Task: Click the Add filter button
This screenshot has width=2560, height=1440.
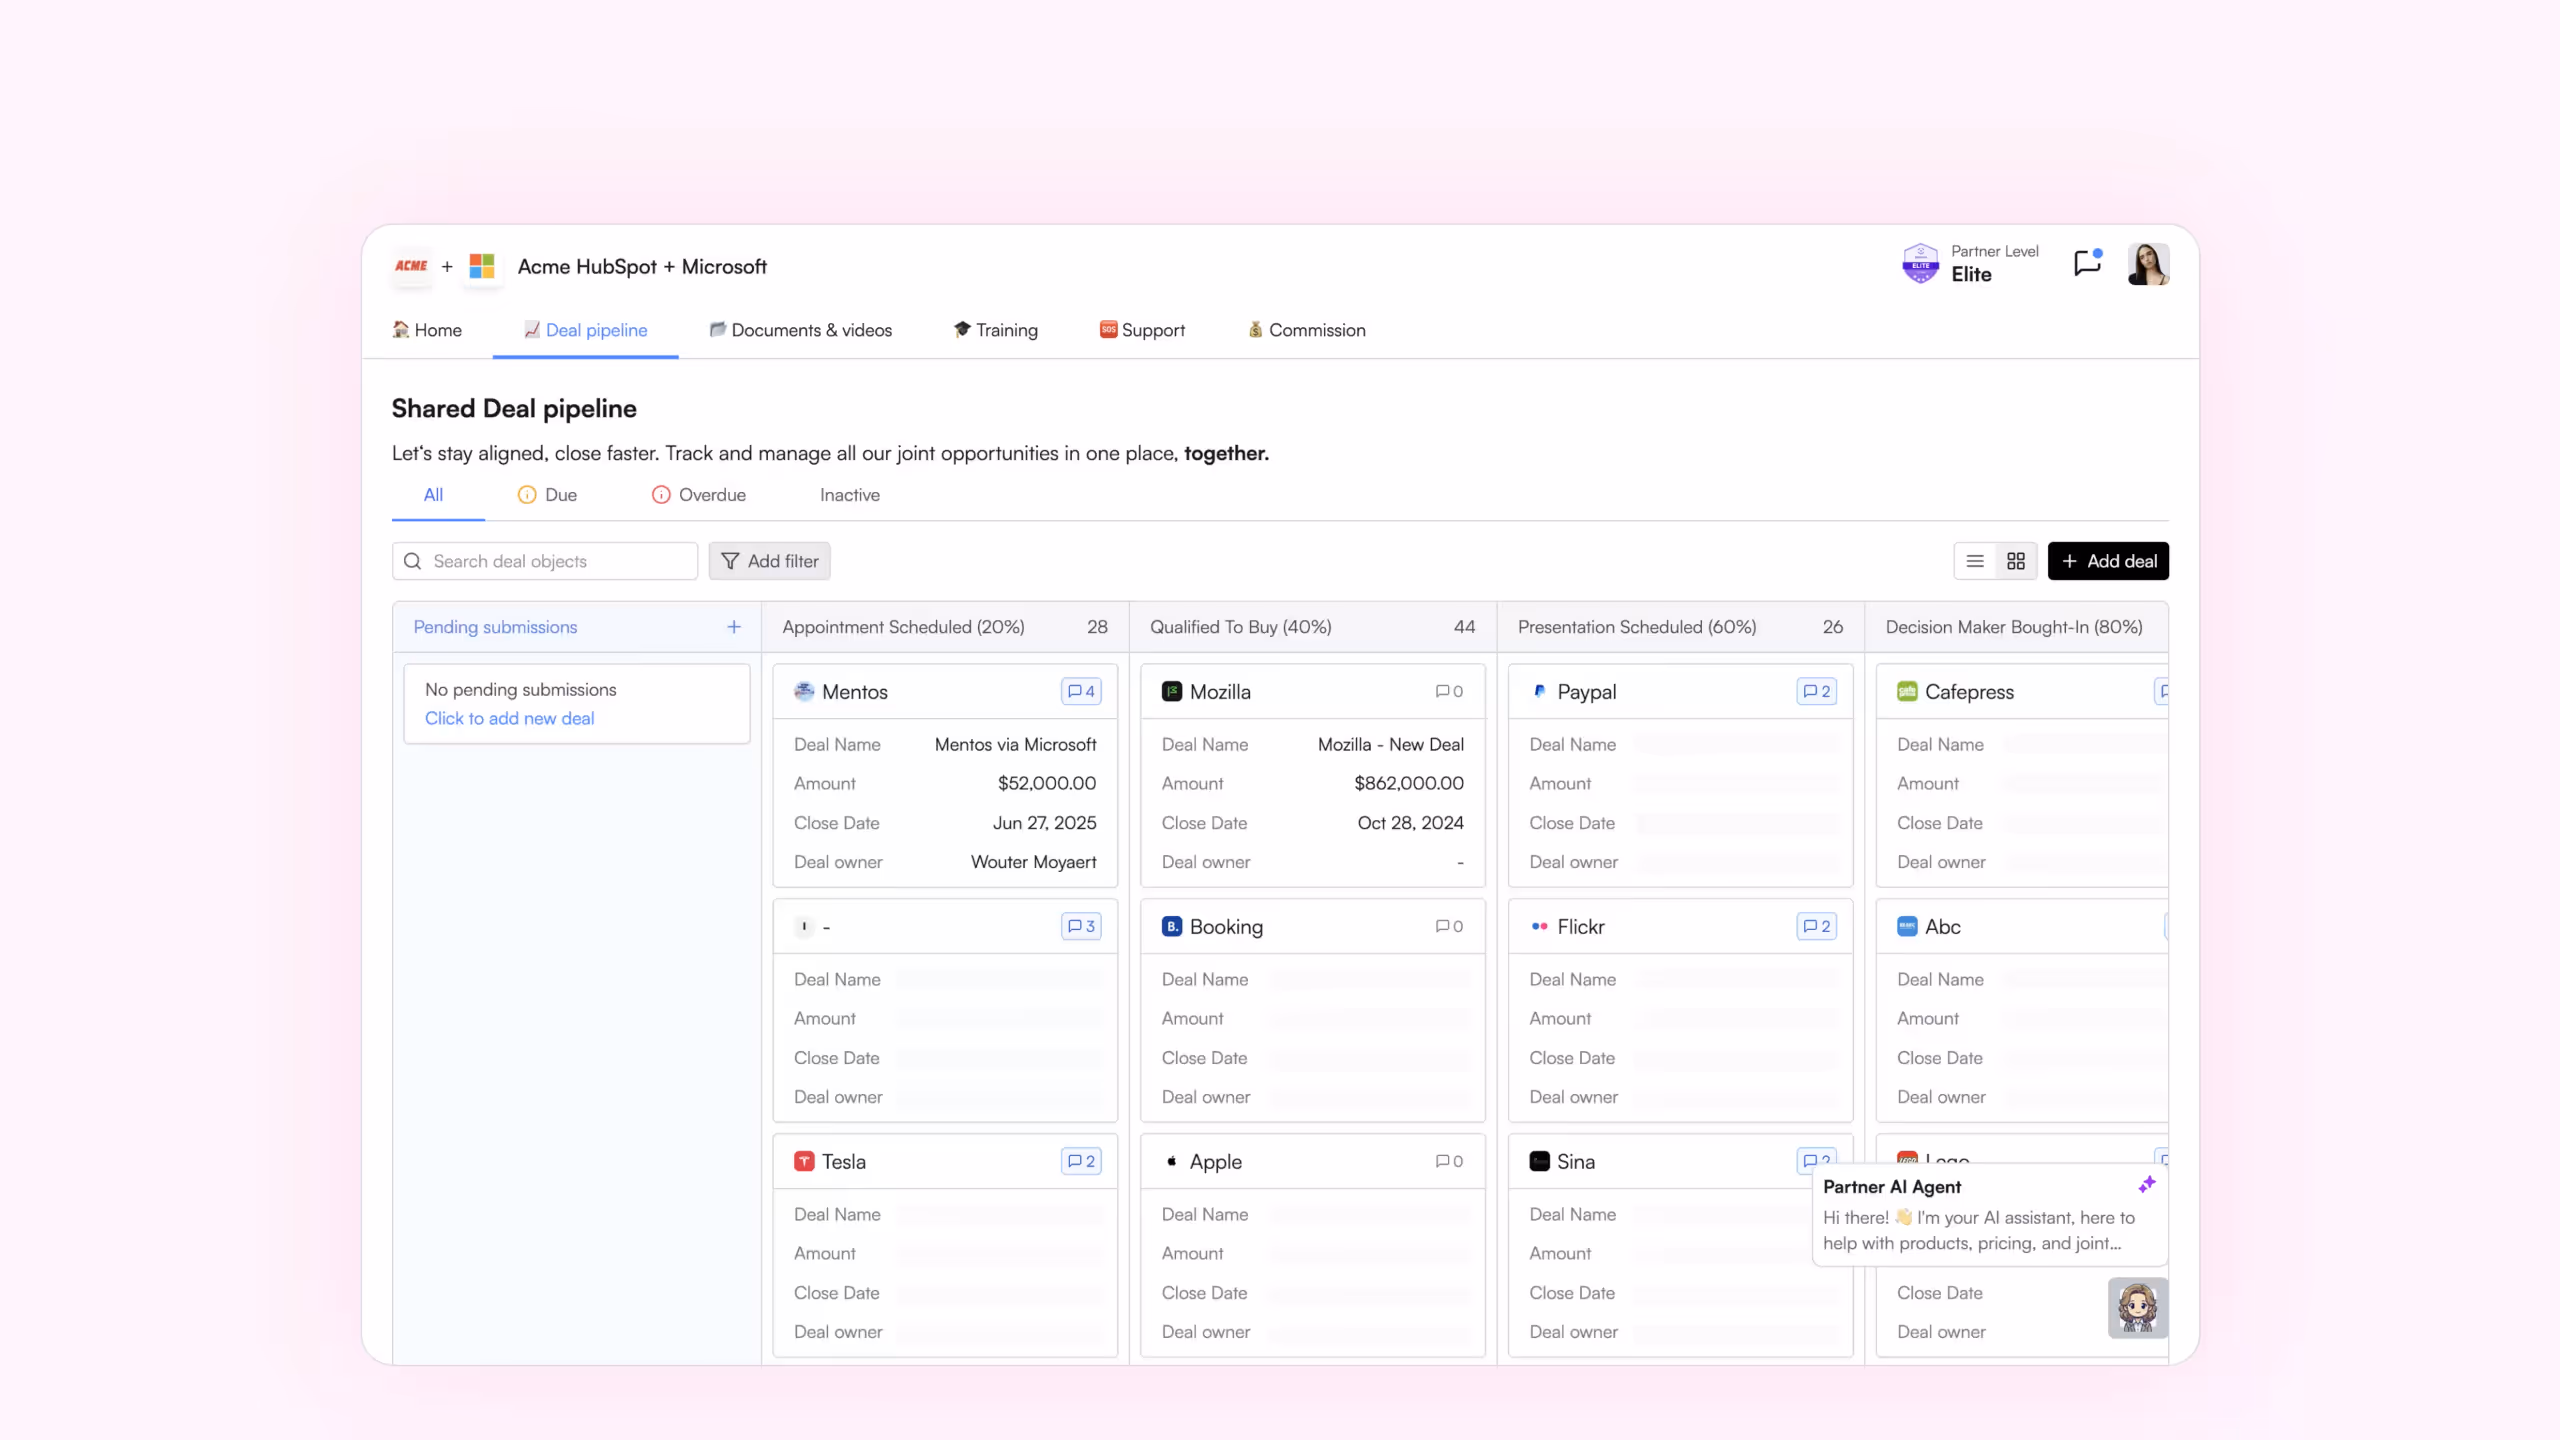Action: pyautogui.click(x=770, y=561)
